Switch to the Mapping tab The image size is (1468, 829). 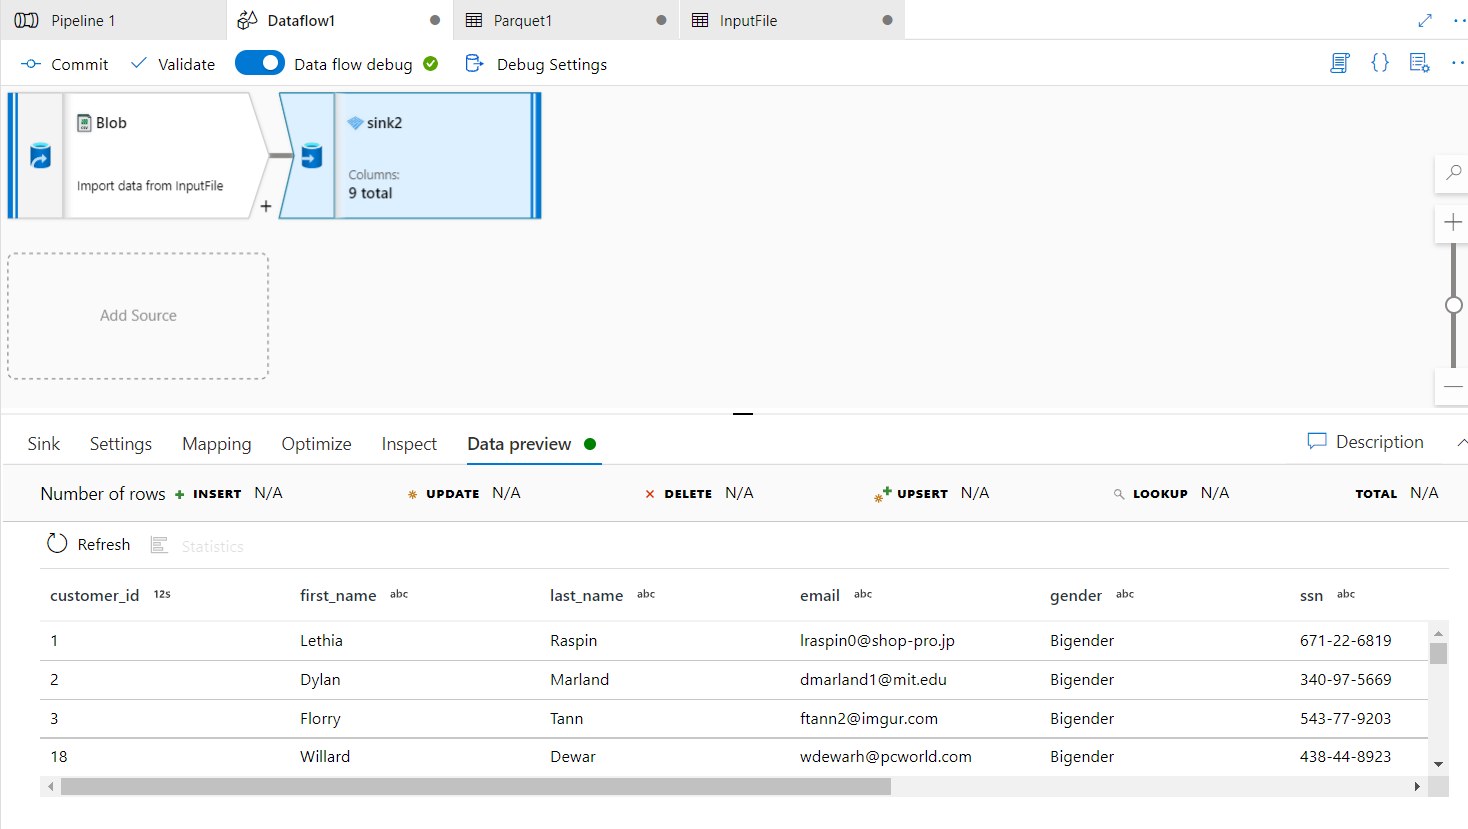point(217,444)
